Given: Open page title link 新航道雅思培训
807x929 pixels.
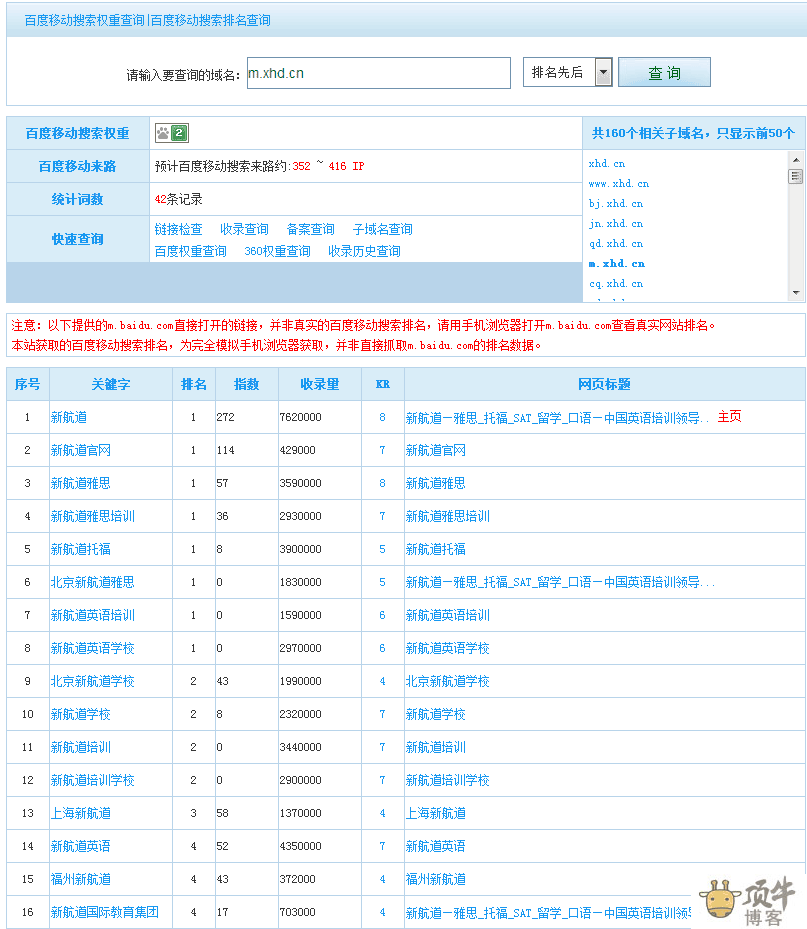Looking at the screenshot, I should pos(447,517).
